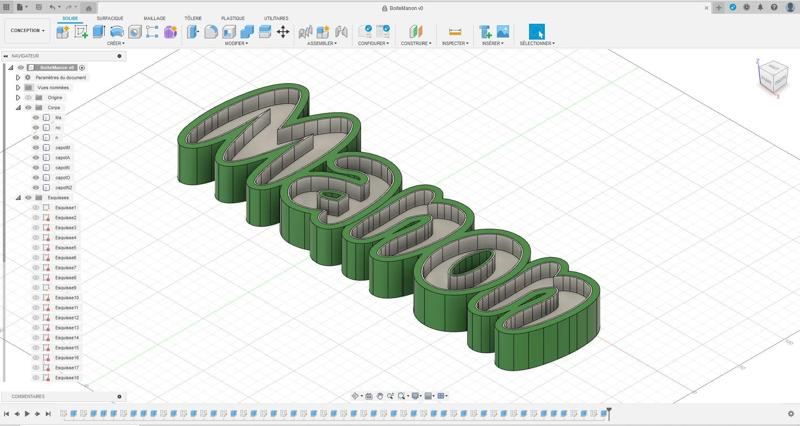
Task: Click the Extrude tool icon
Action: click(x=98, y=32)
